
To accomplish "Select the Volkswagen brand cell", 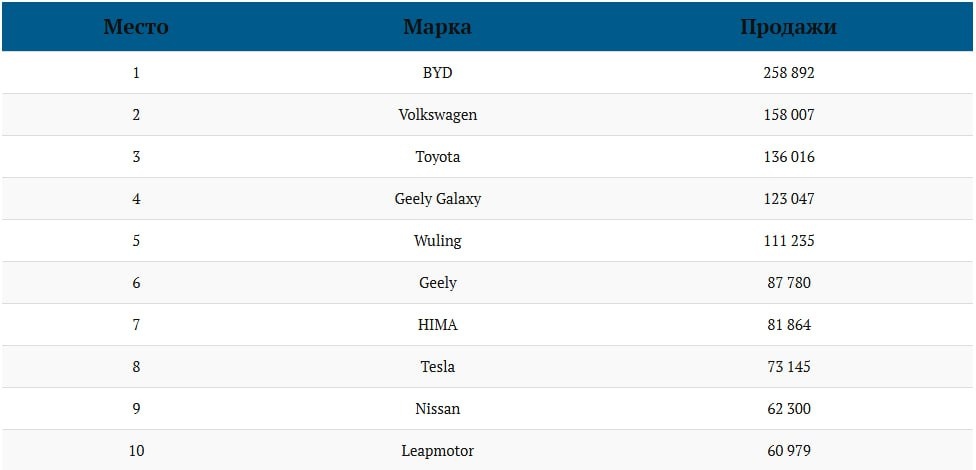I will [x=438, y=115].
